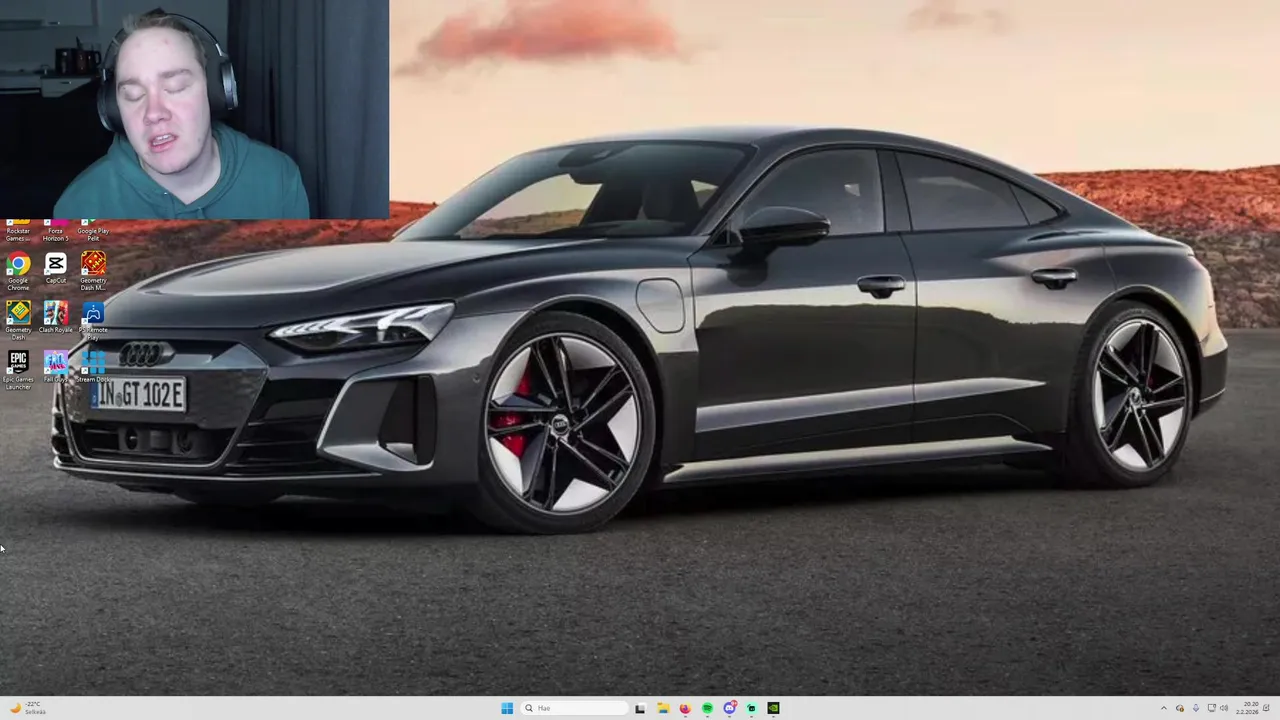Open the Rockstar Games desktop shortcut
1280x720 pixels.
pos(18,230)
